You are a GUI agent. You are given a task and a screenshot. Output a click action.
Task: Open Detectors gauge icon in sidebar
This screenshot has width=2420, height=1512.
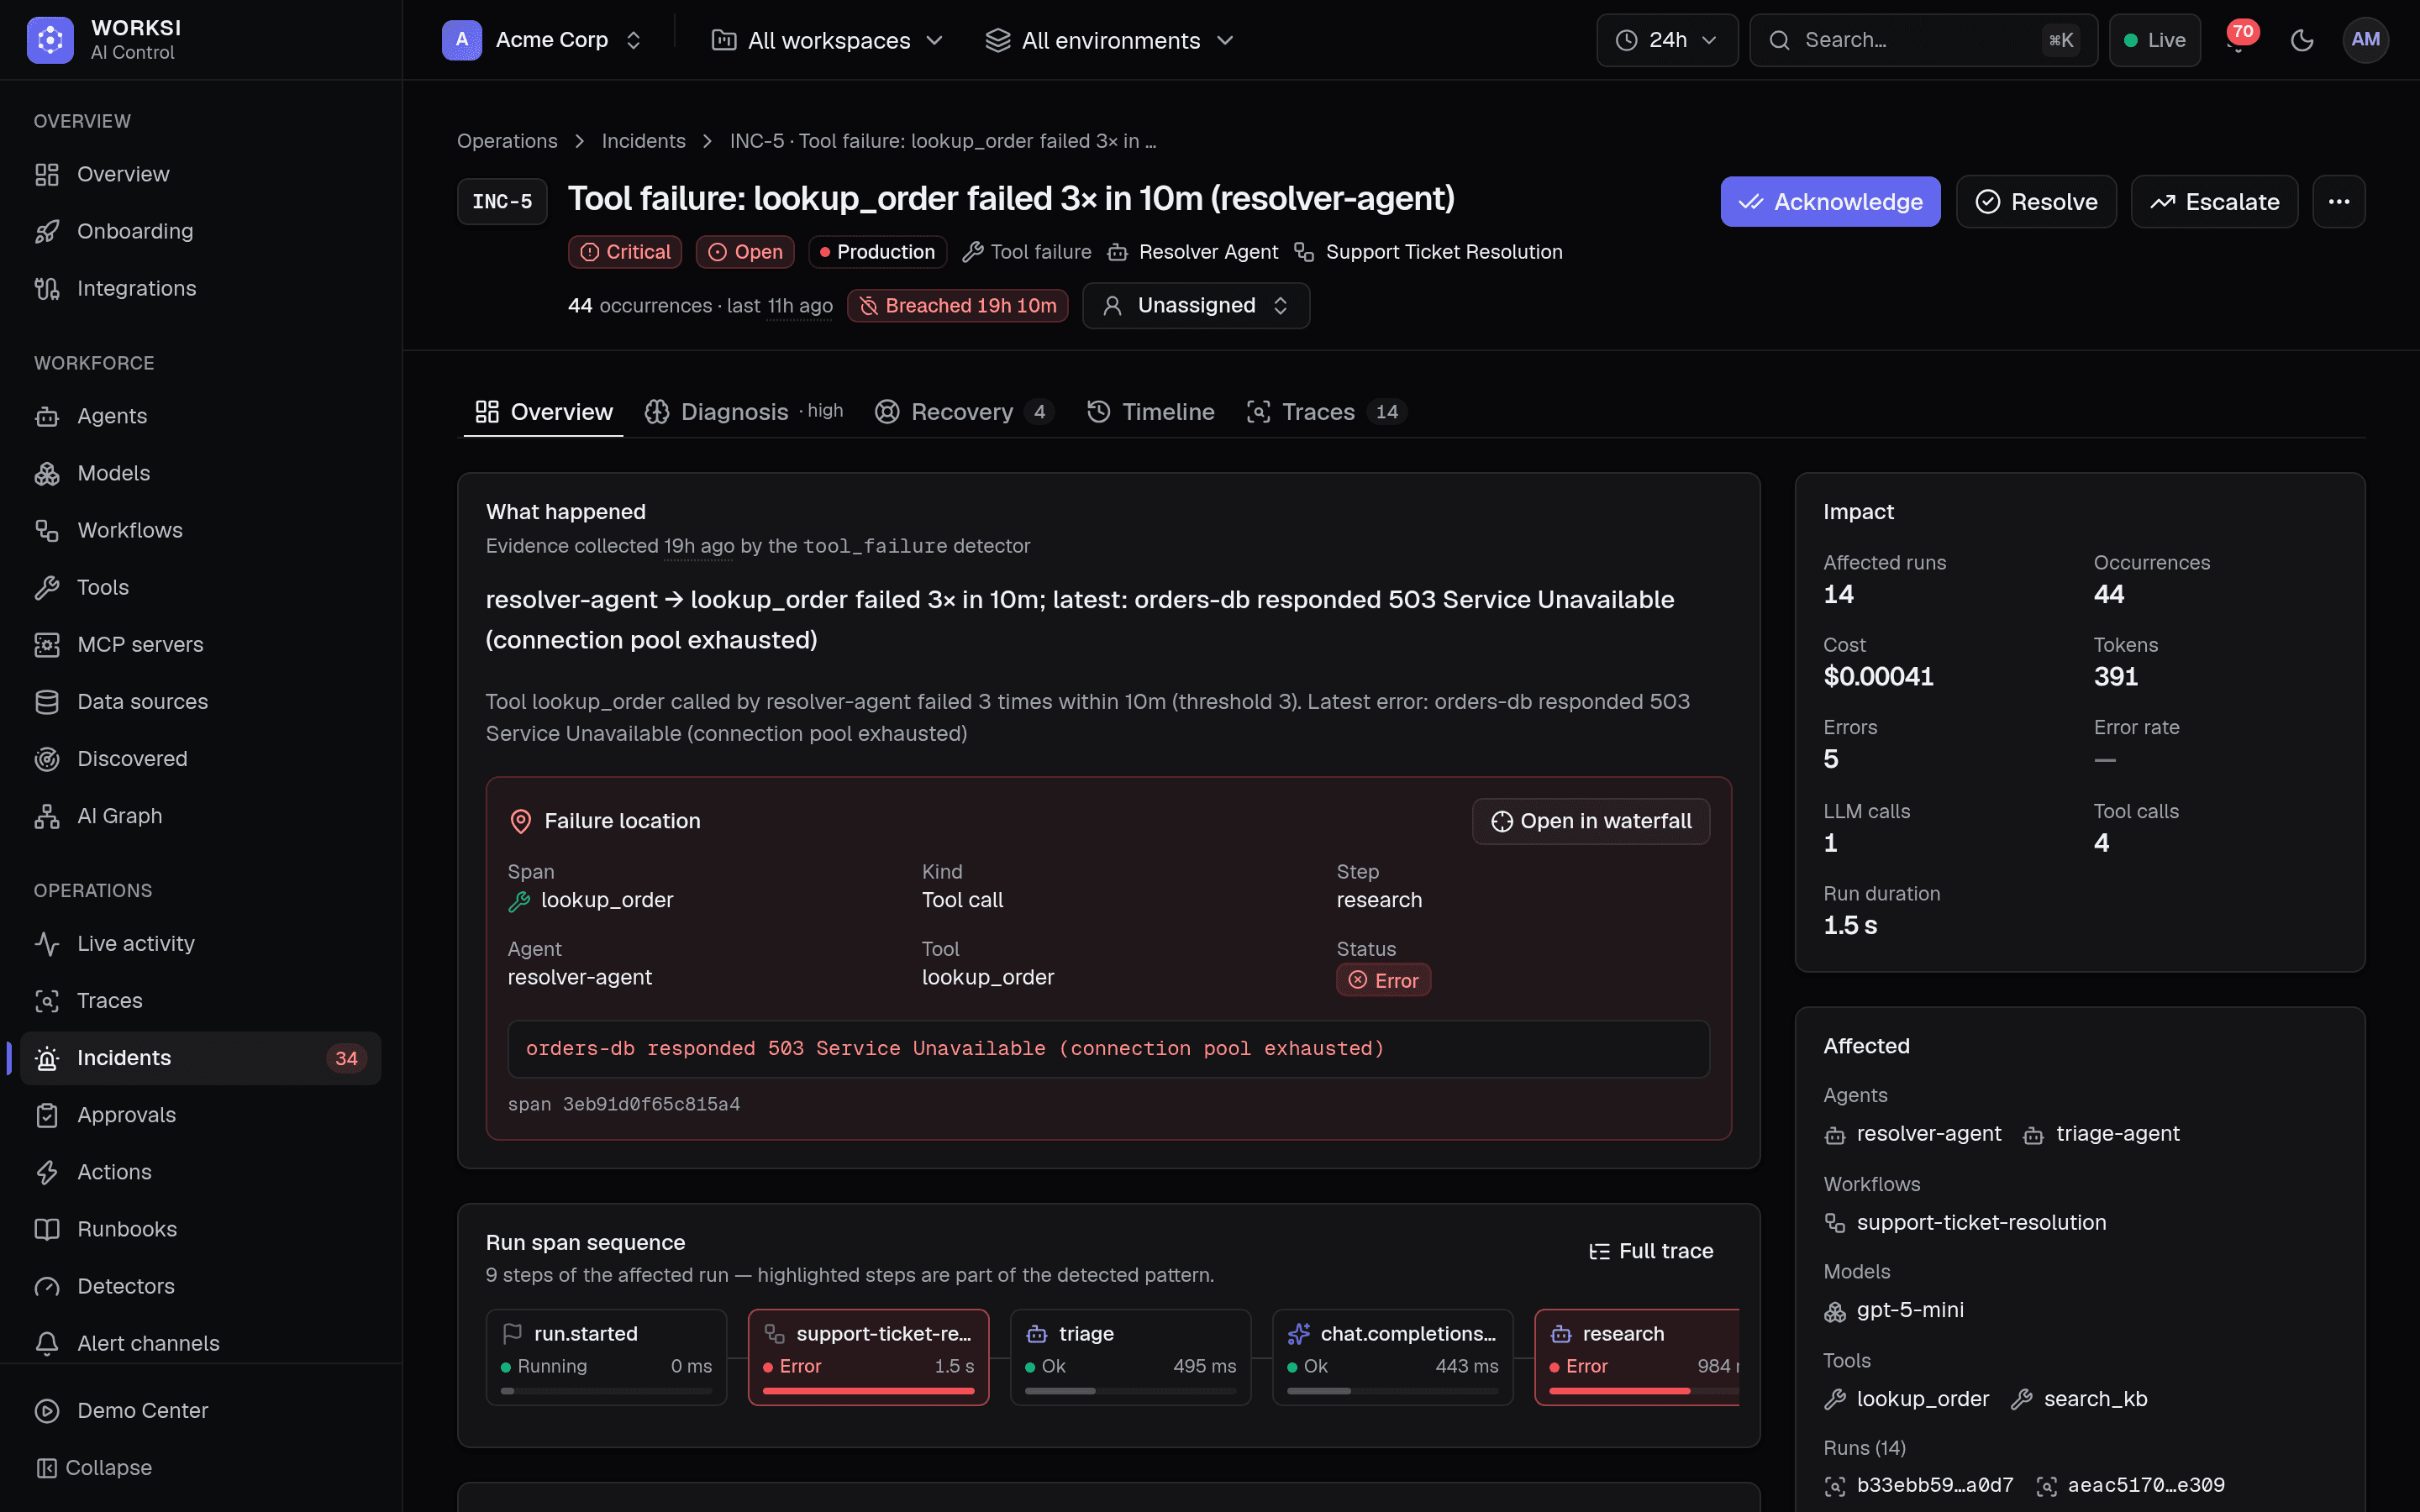[x=47, y=1286]
